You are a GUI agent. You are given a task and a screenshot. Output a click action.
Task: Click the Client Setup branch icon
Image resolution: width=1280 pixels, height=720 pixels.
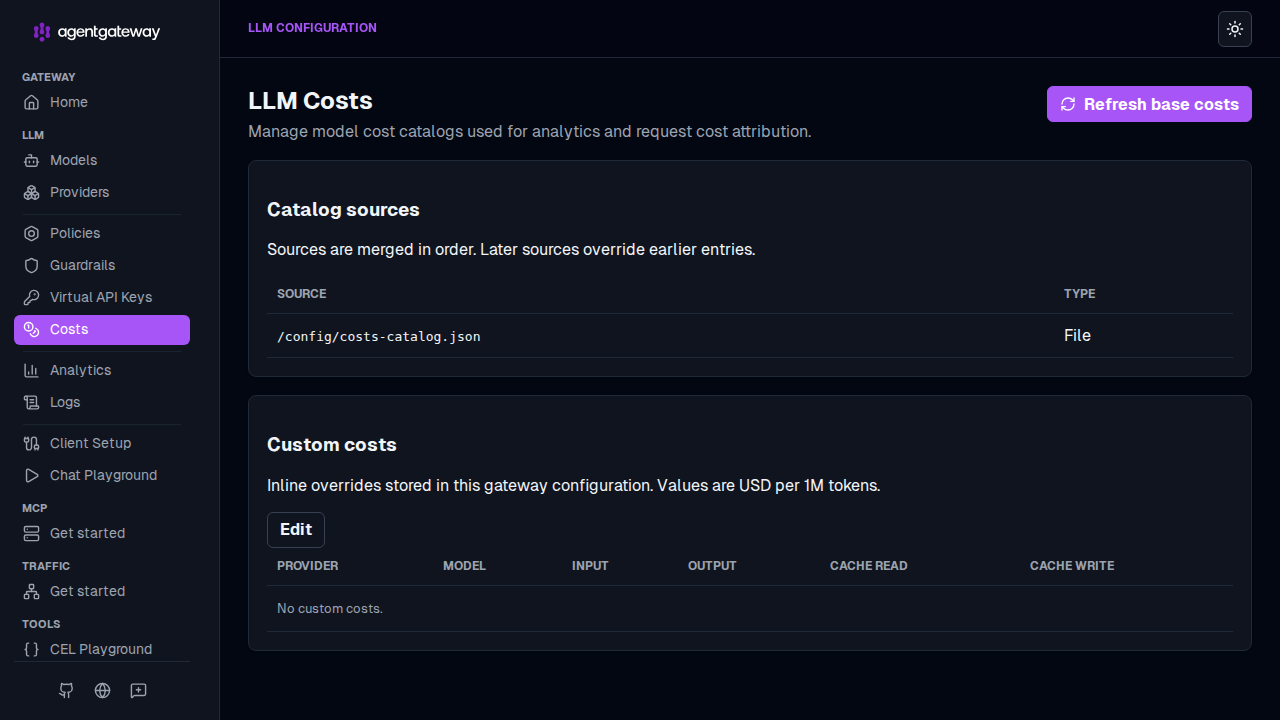point(31,443)
